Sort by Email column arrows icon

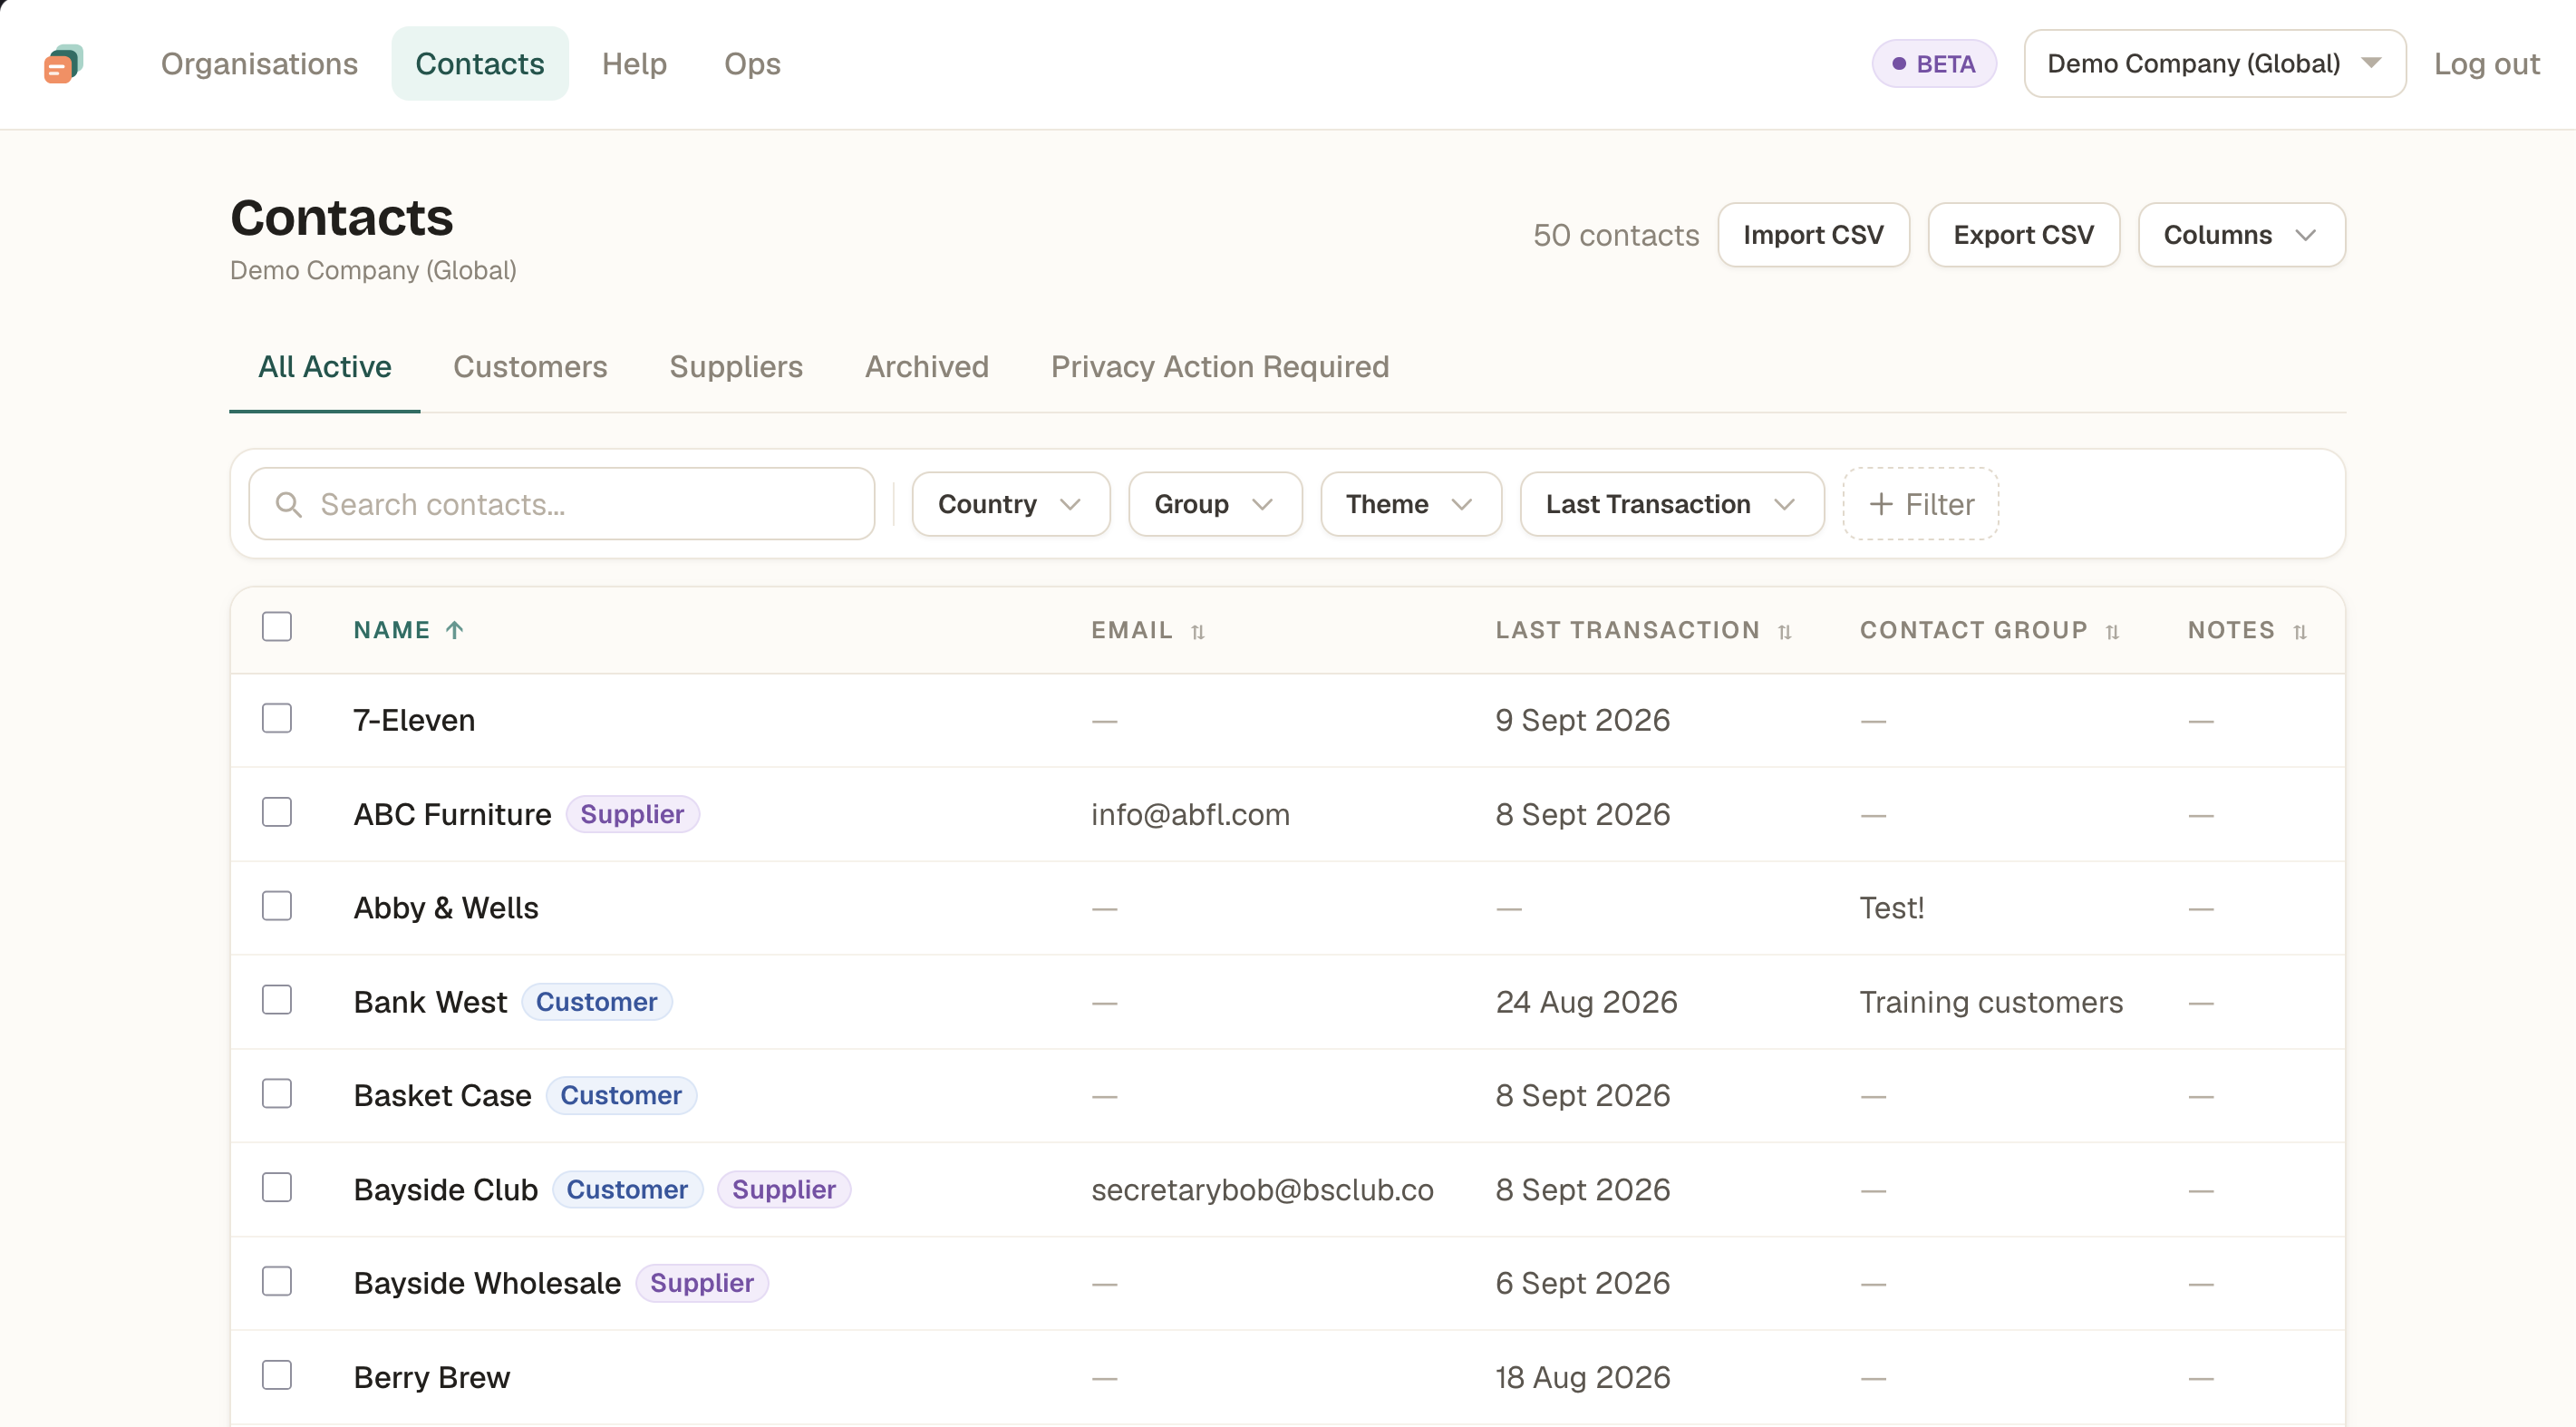tap(1198, 631)
